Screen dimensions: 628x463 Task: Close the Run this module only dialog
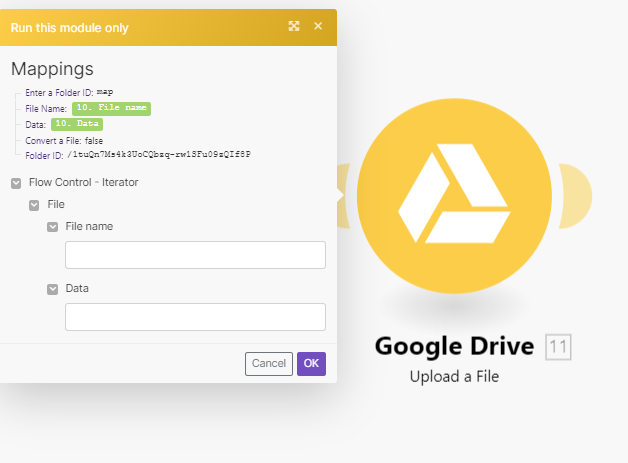[318, 26]
